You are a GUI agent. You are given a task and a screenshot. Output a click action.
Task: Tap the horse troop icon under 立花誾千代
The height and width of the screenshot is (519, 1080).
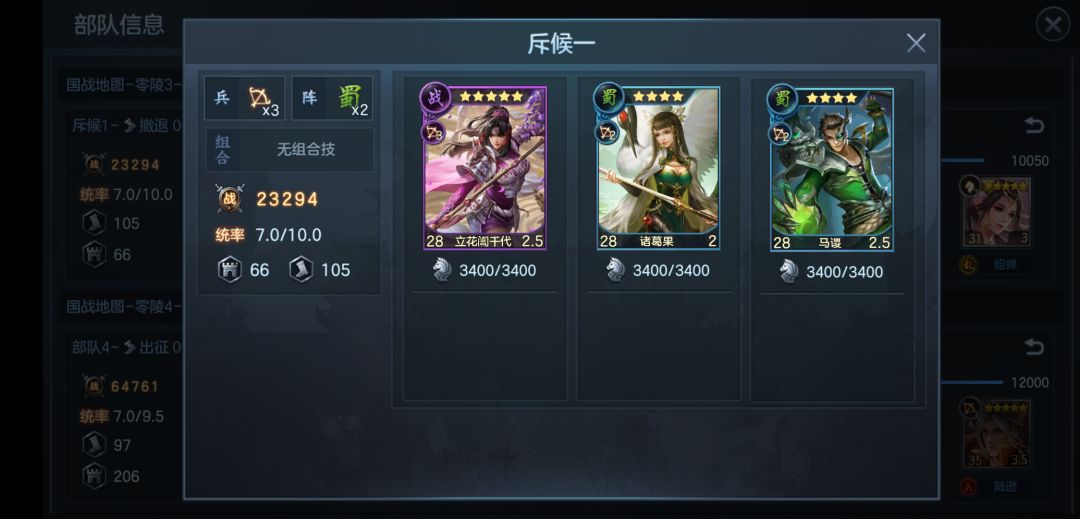coord(442,270)
